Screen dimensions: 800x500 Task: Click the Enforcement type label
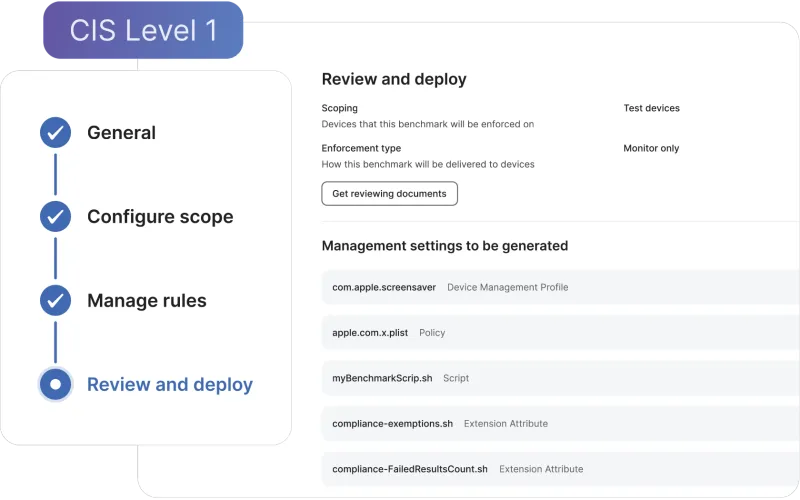pos(361,148)
